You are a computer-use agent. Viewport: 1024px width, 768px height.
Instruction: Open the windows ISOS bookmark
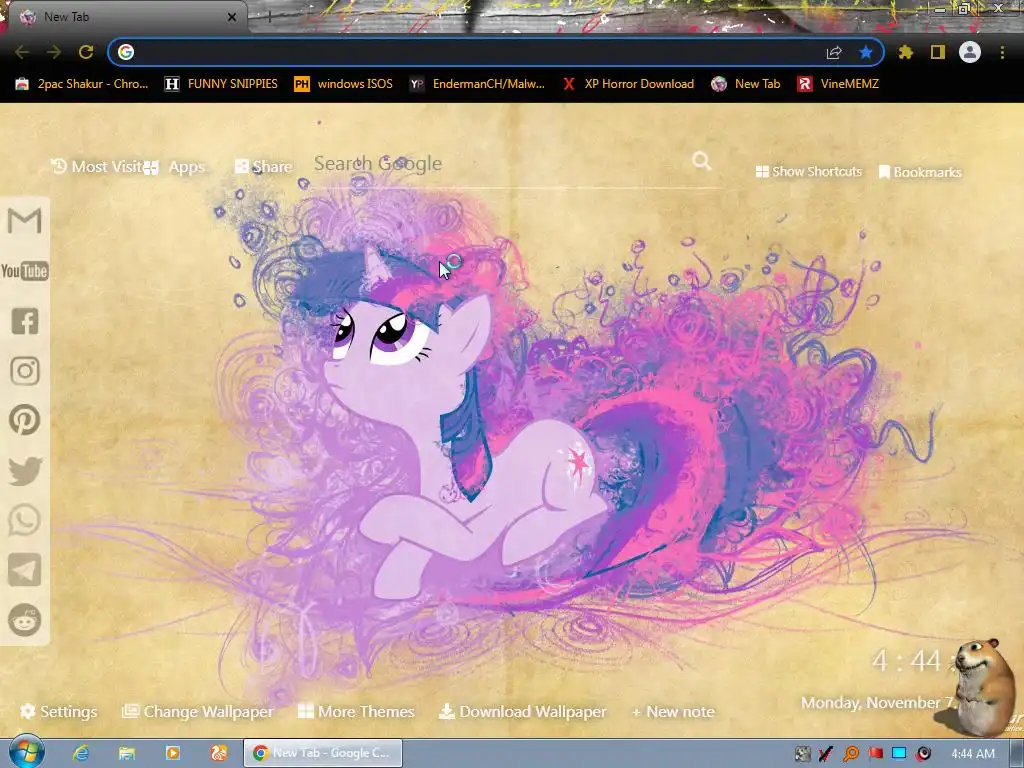pyautogui.click(x=344, y=84)
